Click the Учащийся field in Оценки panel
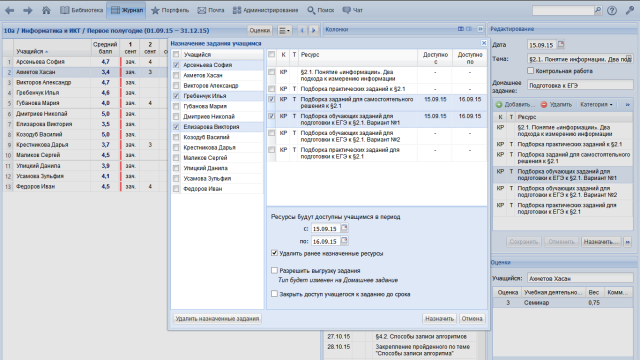Viewport: 640px width, 360px height. [x=580, y=278]
